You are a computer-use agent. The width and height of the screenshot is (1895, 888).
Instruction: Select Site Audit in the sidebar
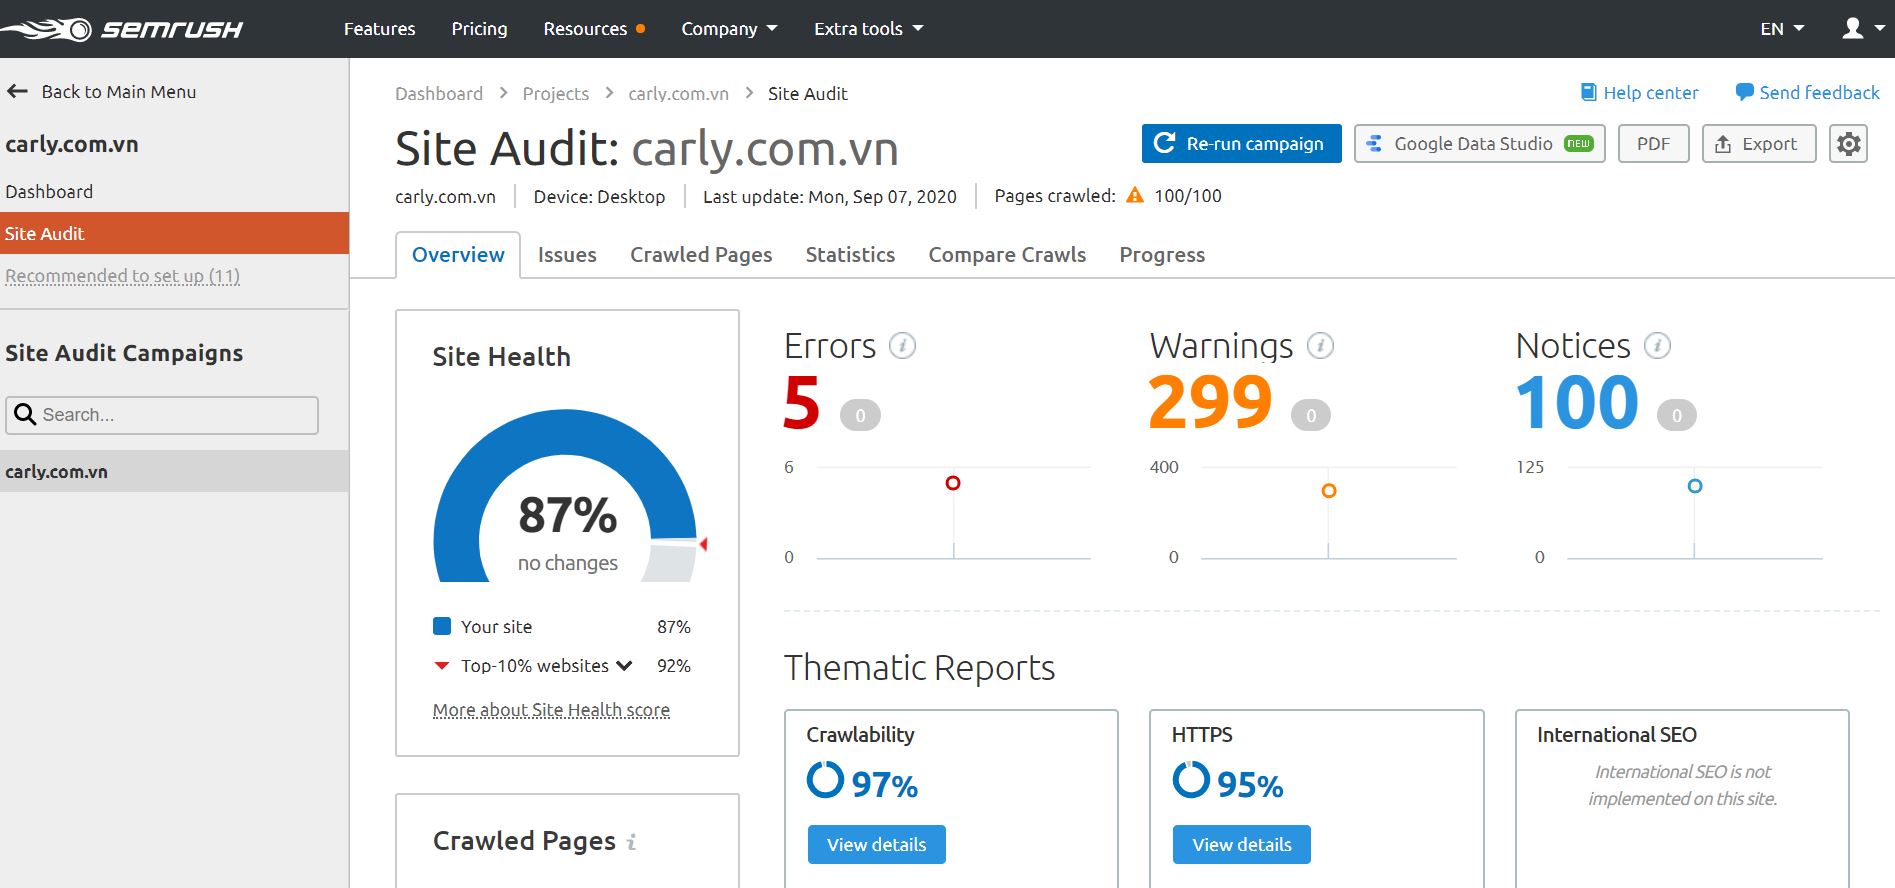click(x=174, y=233)
